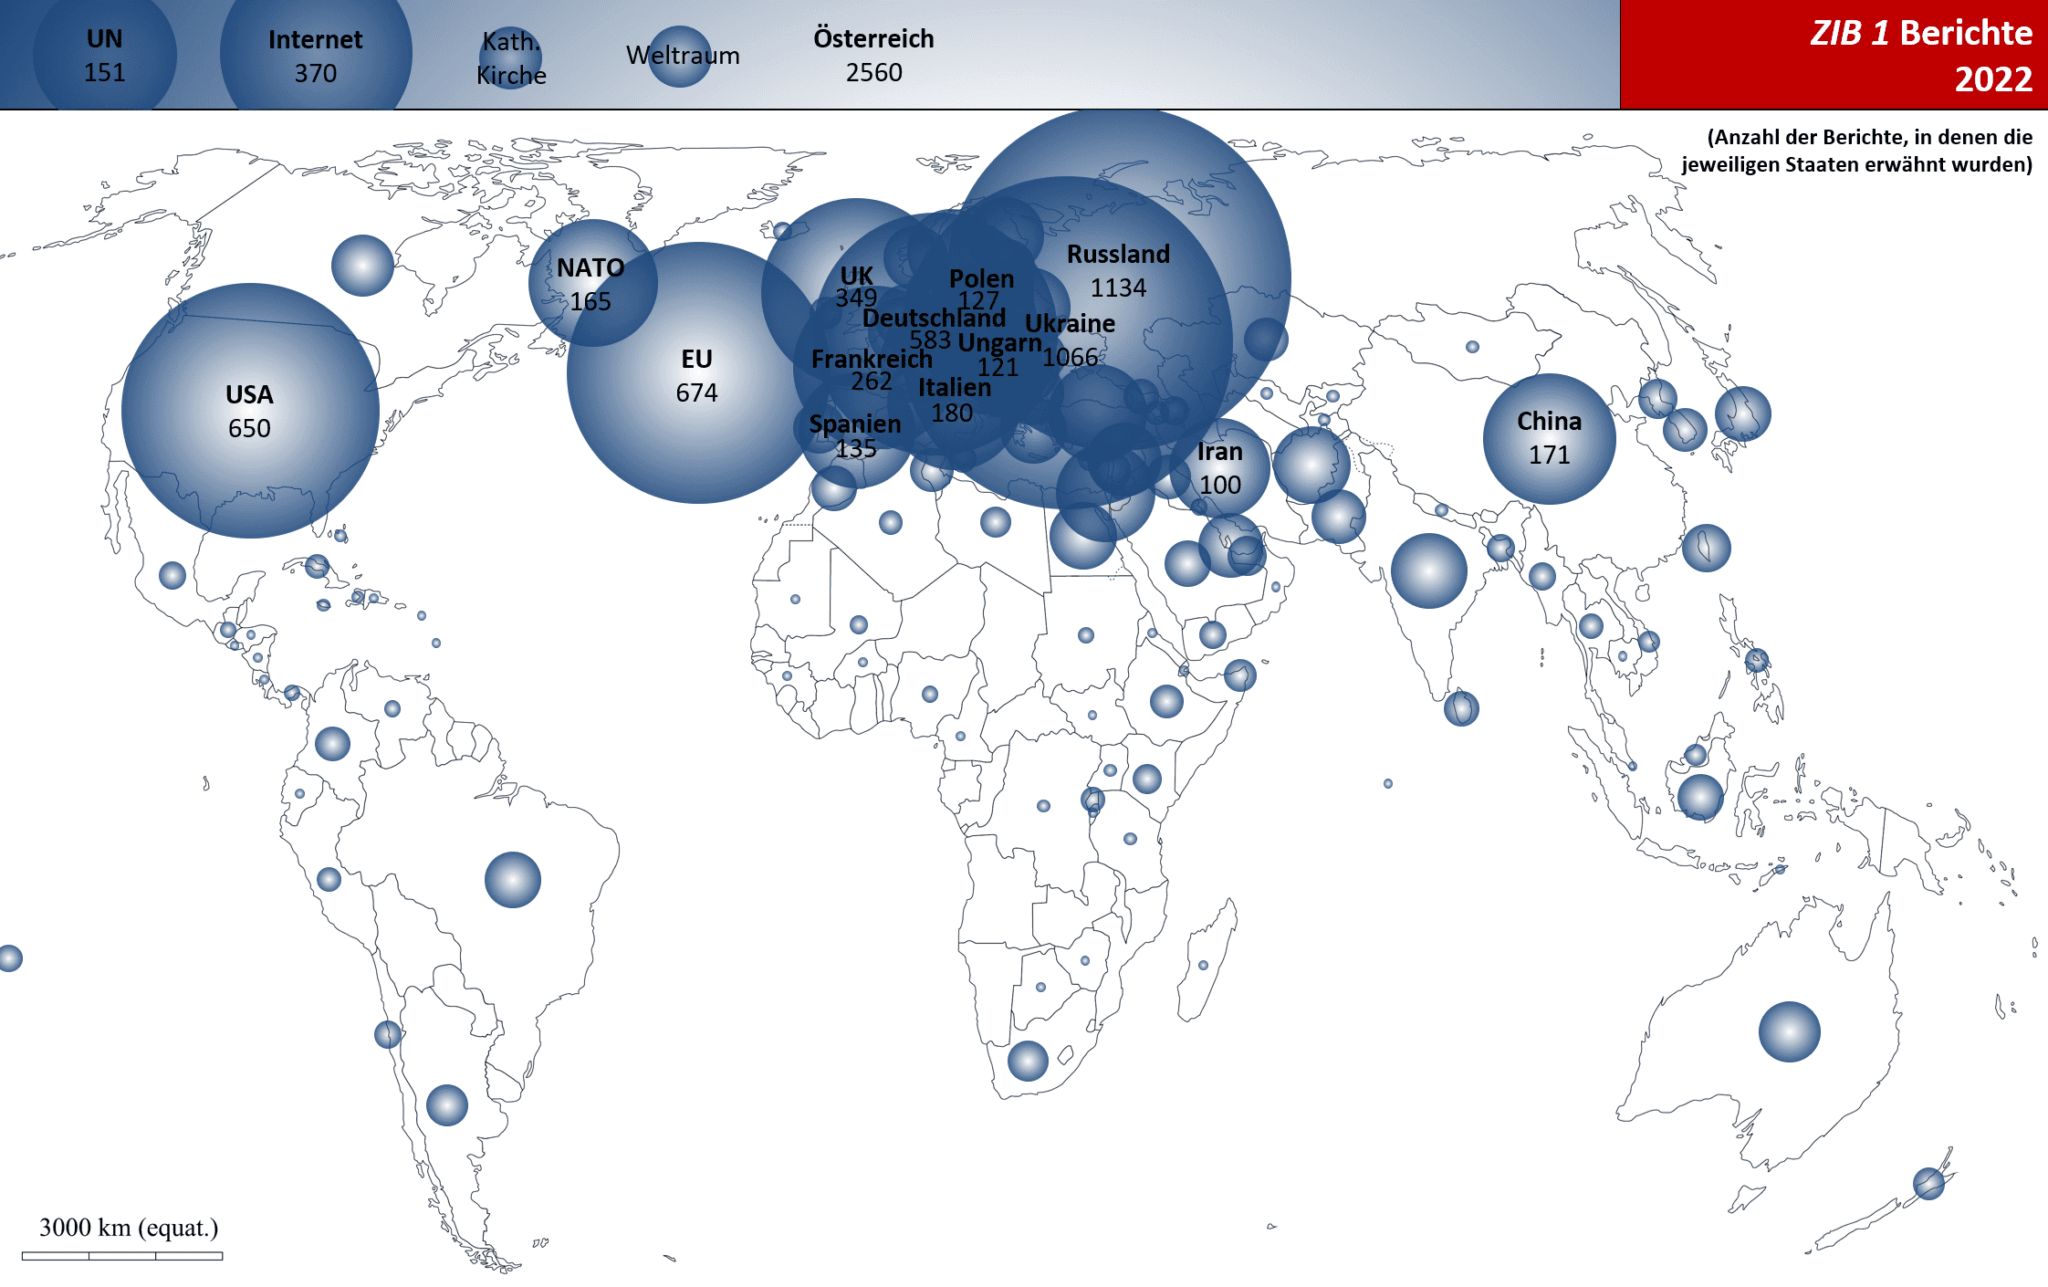Click the Ukraine 1066 label
Viewport: 2048px width, 1287px height.
pyautogui.click(x=1070, y=340)
